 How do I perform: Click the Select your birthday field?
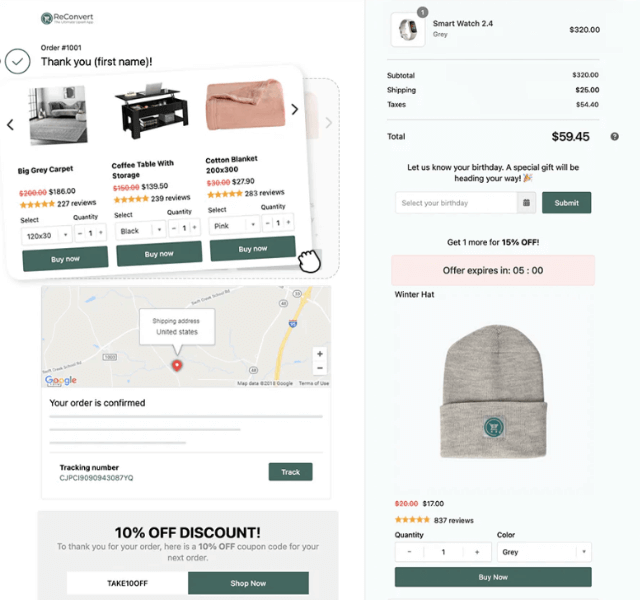(456, 203)
